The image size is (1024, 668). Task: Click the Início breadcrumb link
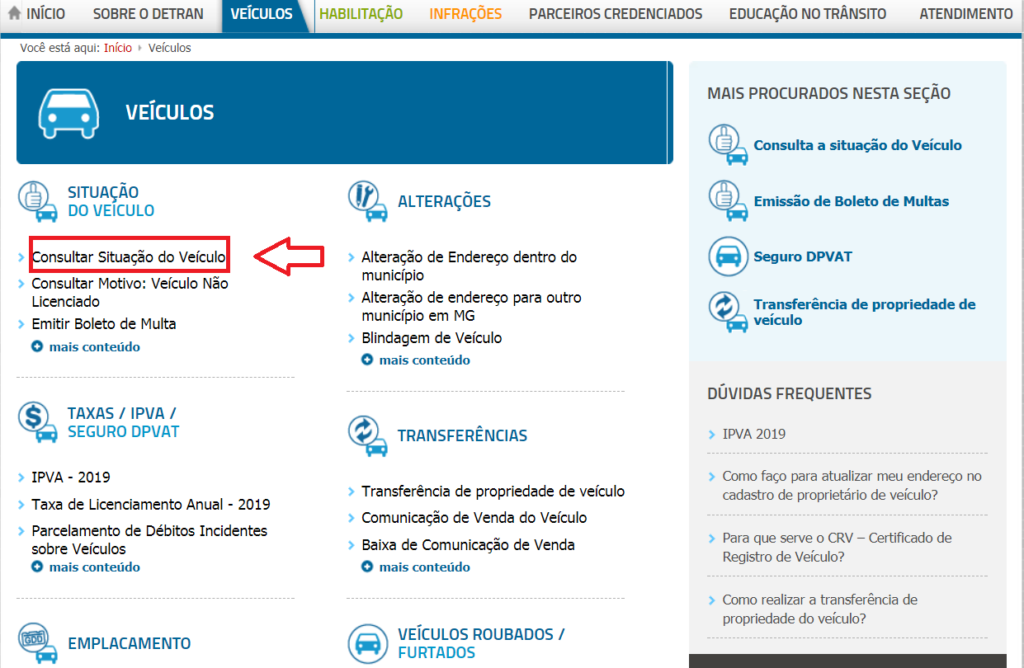pyautogui.click(x=118, y=48)
